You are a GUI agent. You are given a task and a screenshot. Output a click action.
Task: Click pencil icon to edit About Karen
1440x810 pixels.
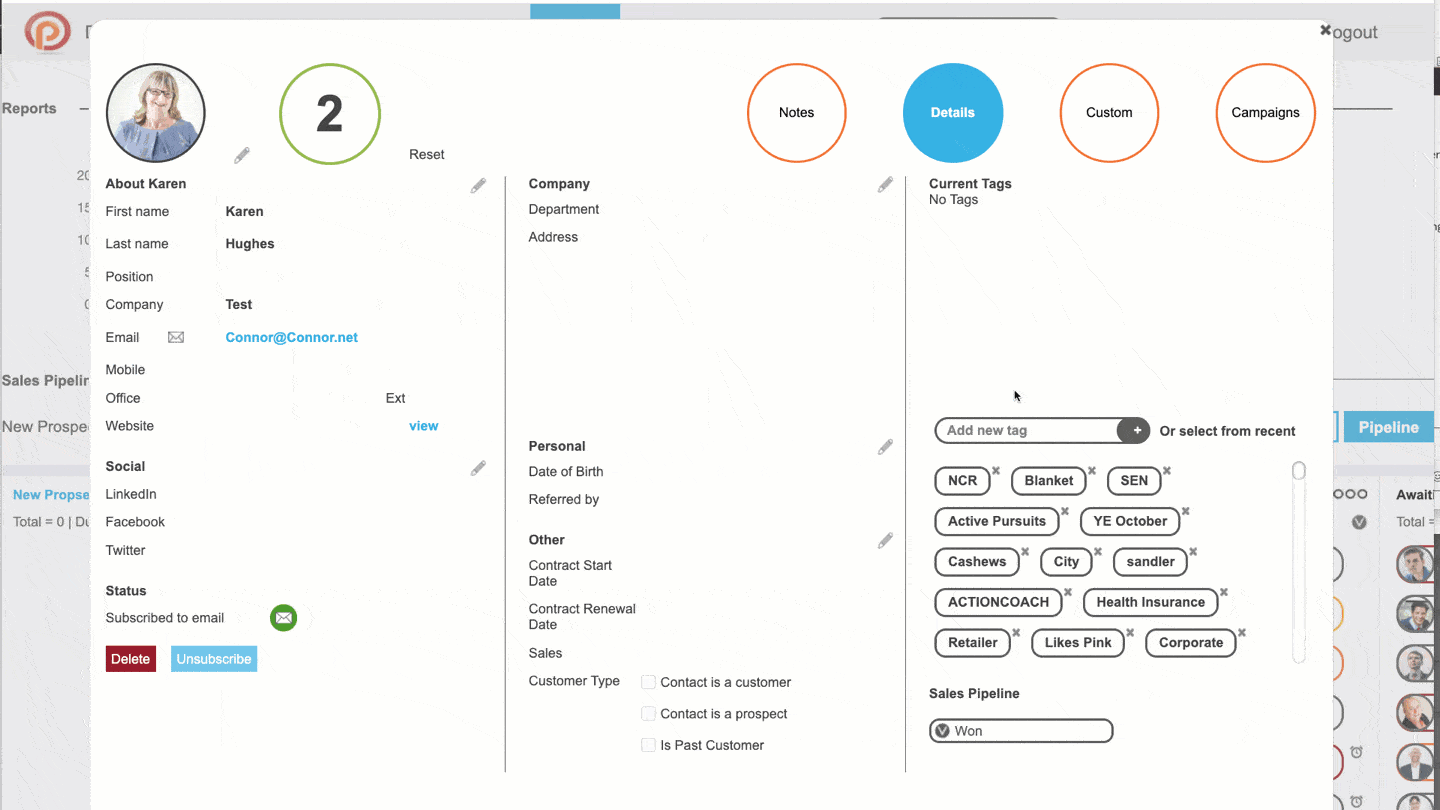point(478,186)
